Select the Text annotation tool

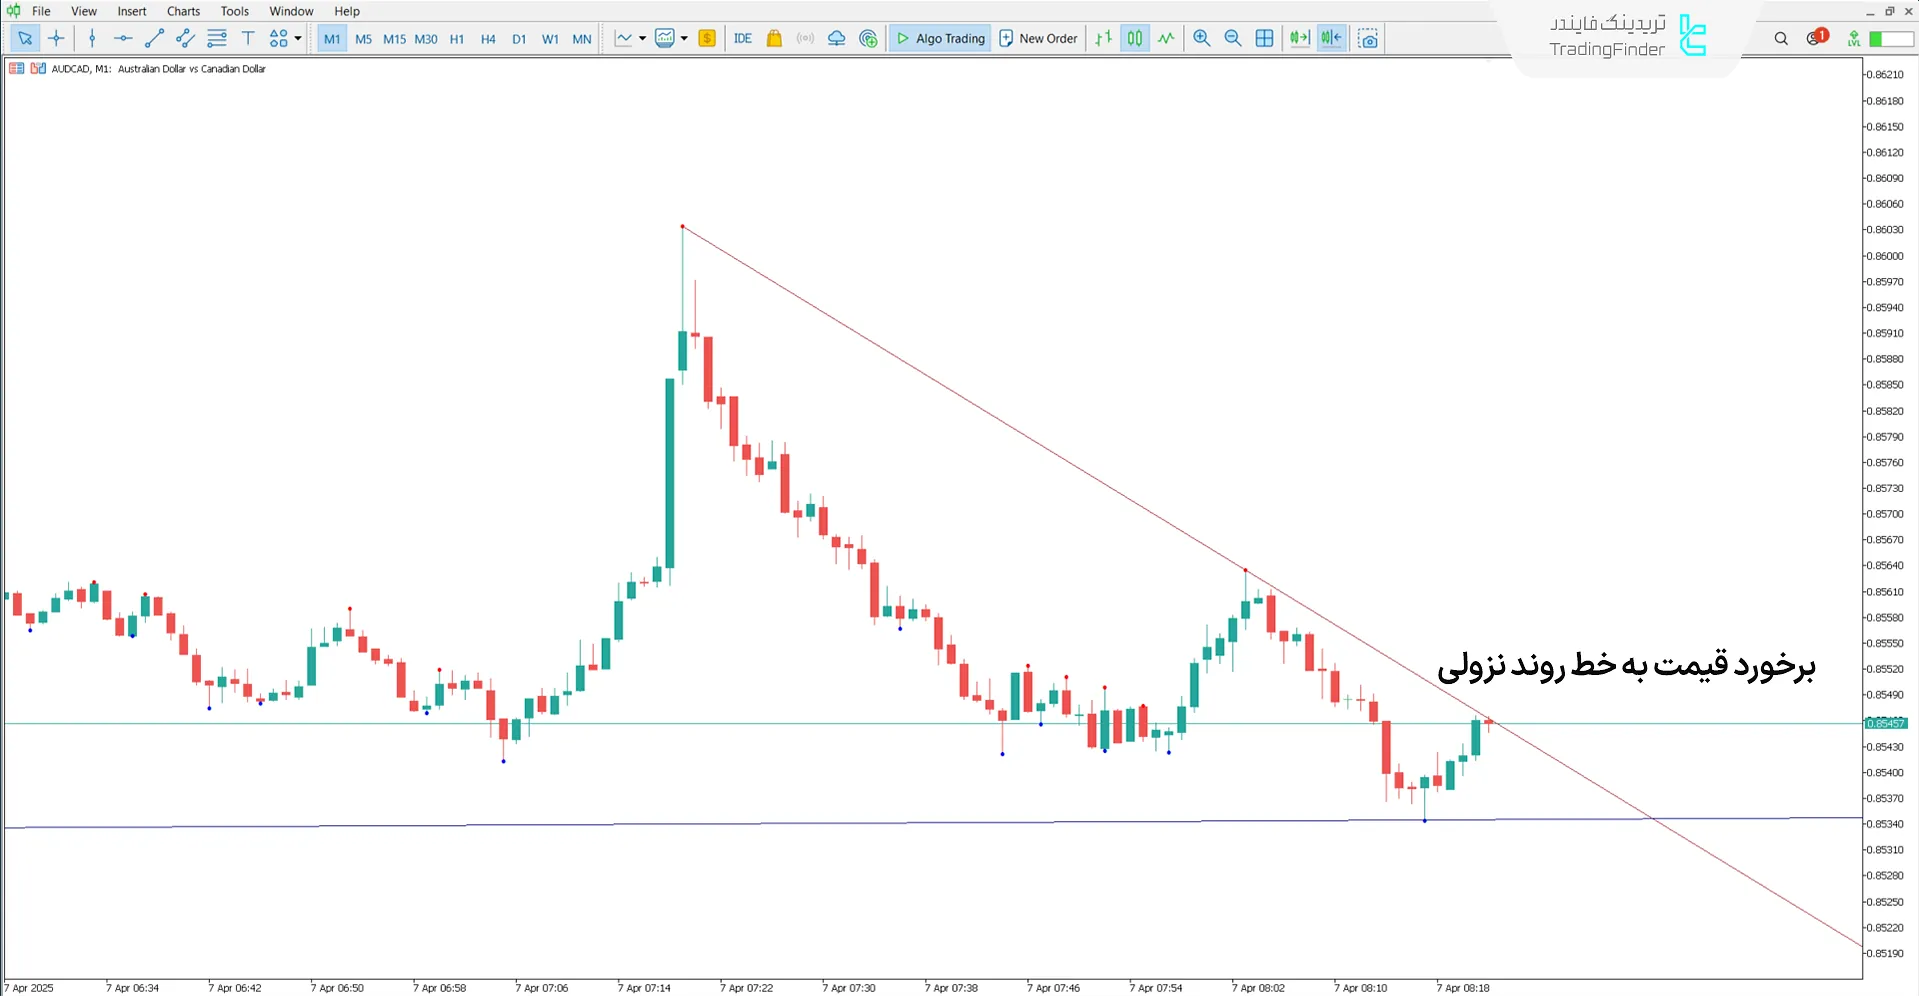pos(248,38)
